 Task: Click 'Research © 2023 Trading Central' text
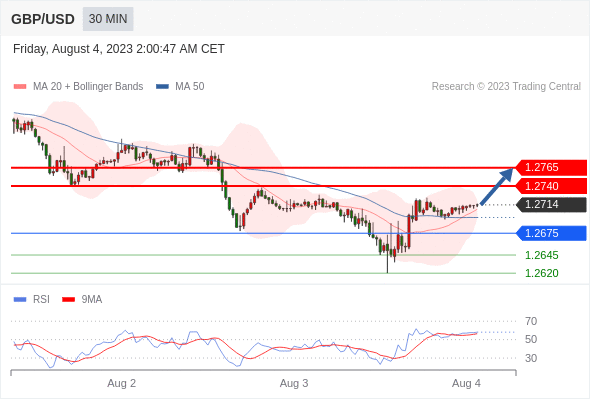tap(506, 87)
